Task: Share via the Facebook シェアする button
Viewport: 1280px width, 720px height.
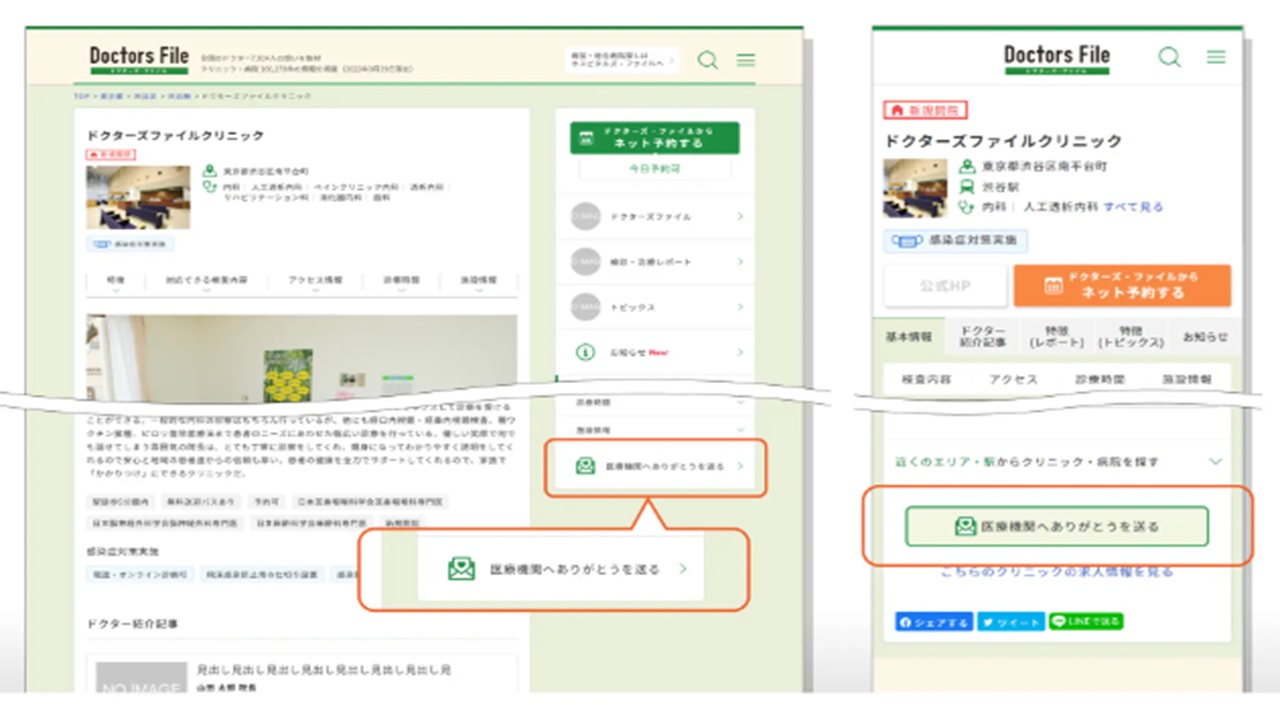Action: 934,622
